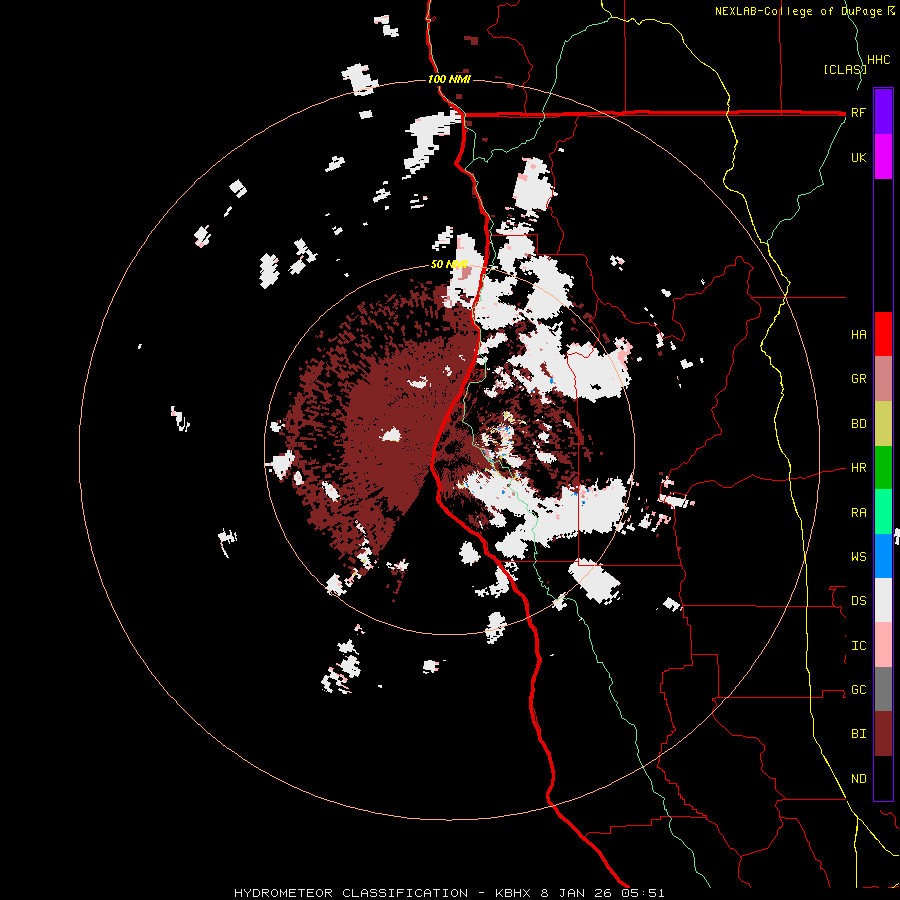Click the gray GC legend color swatch
This screenshot has width=900, height=900.
[883, 689]
